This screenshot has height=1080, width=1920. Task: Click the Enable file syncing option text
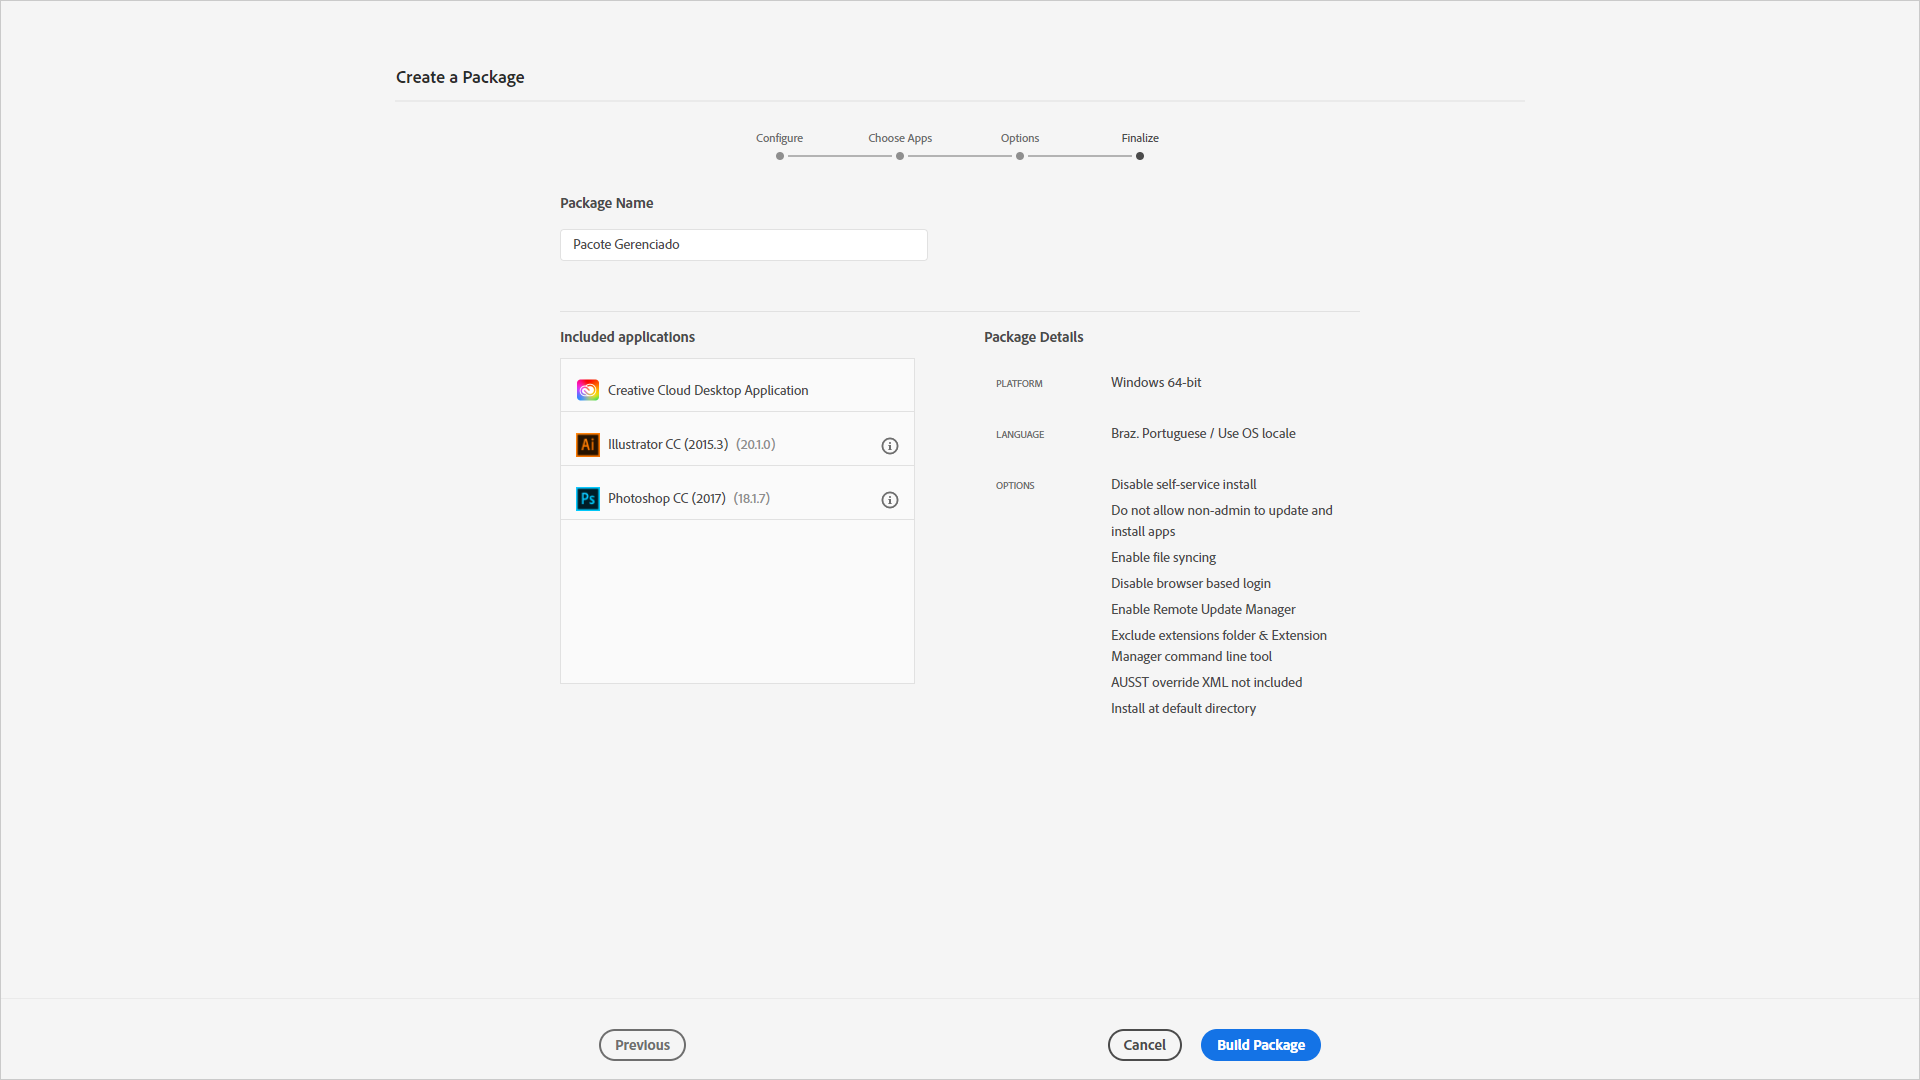(x=1163, y=557)
